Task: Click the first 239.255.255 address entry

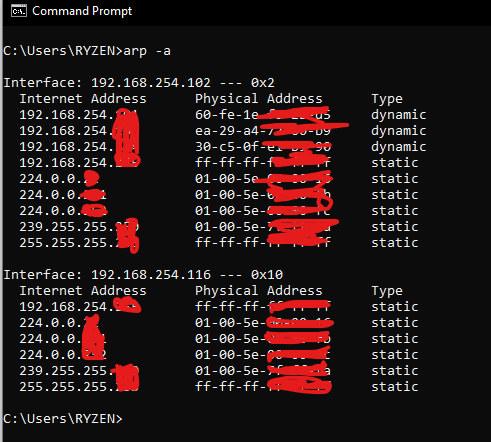Action: coord(79,227)
